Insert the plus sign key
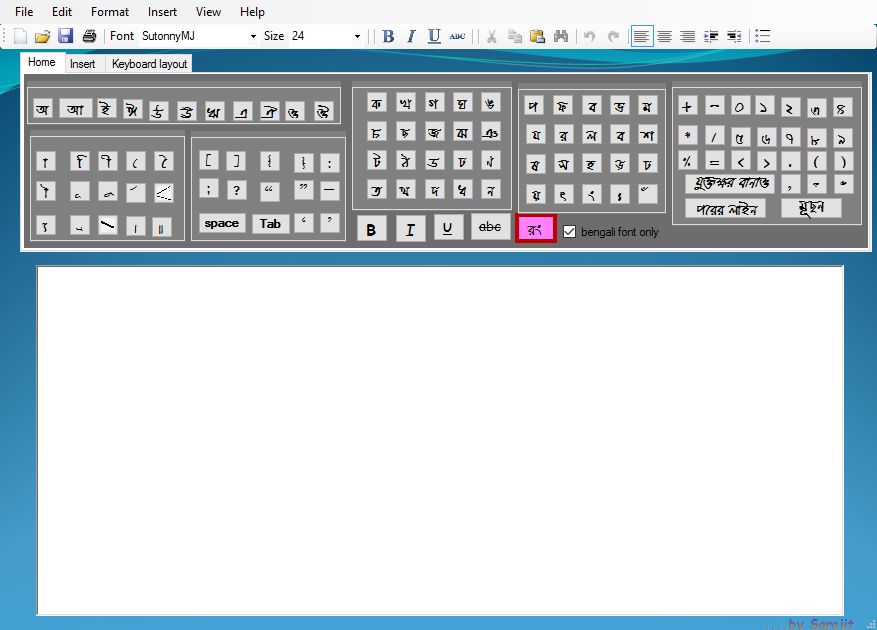The image size is (877, 630). pyautogui.click(x=687, y=106)
